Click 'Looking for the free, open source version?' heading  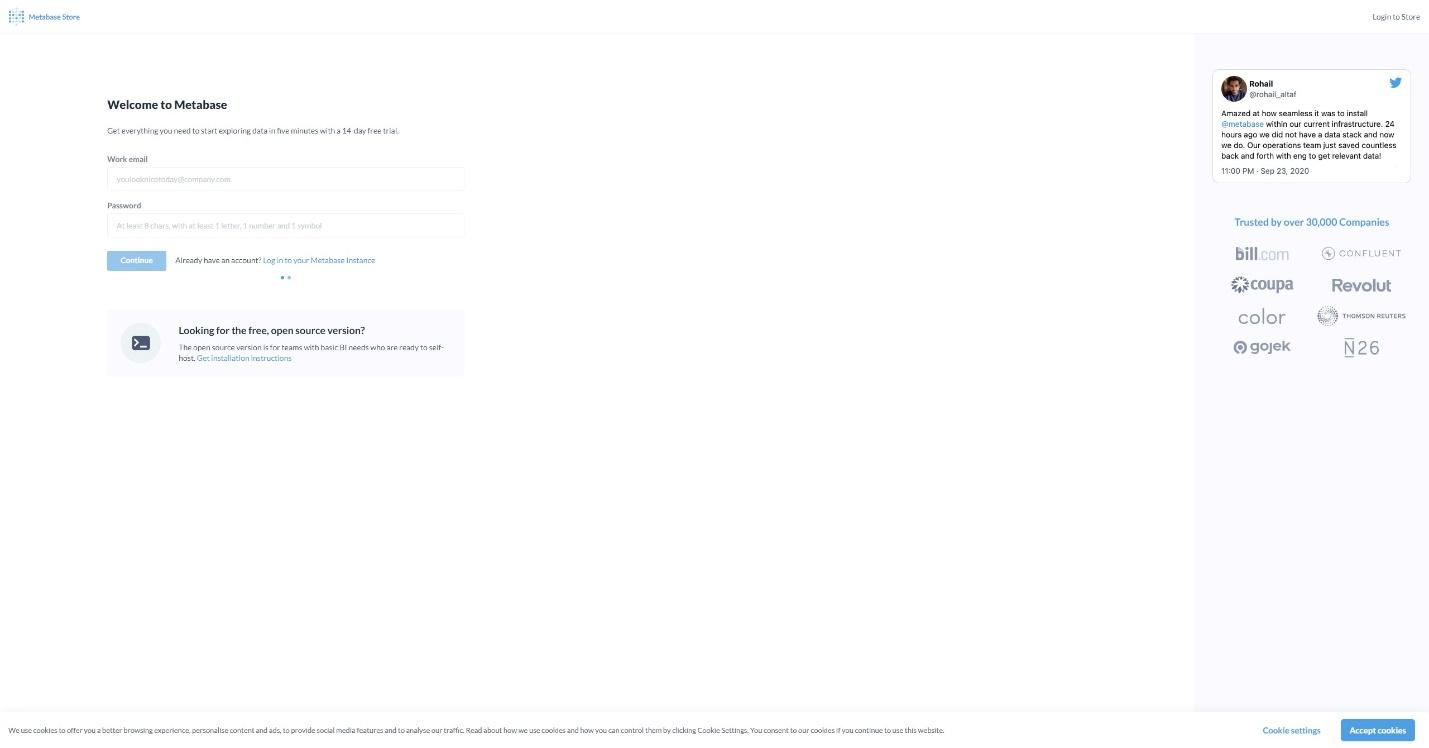pos(272,330)
